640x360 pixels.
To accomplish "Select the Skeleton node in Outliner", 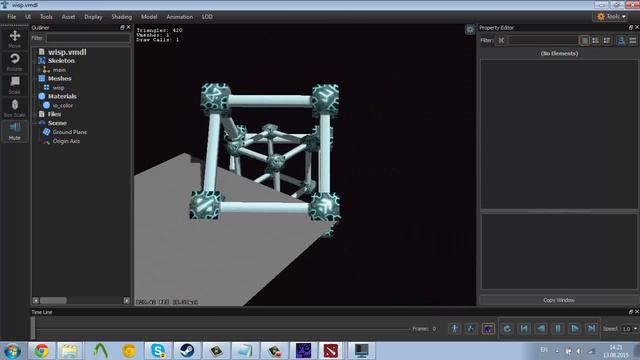I will point(61,60).
